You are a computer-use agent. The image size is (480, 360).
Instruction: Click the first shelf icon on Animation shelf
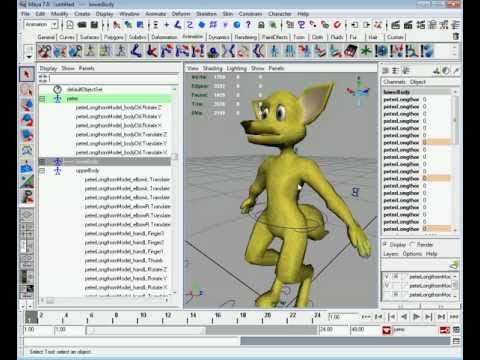coord(45,51)
